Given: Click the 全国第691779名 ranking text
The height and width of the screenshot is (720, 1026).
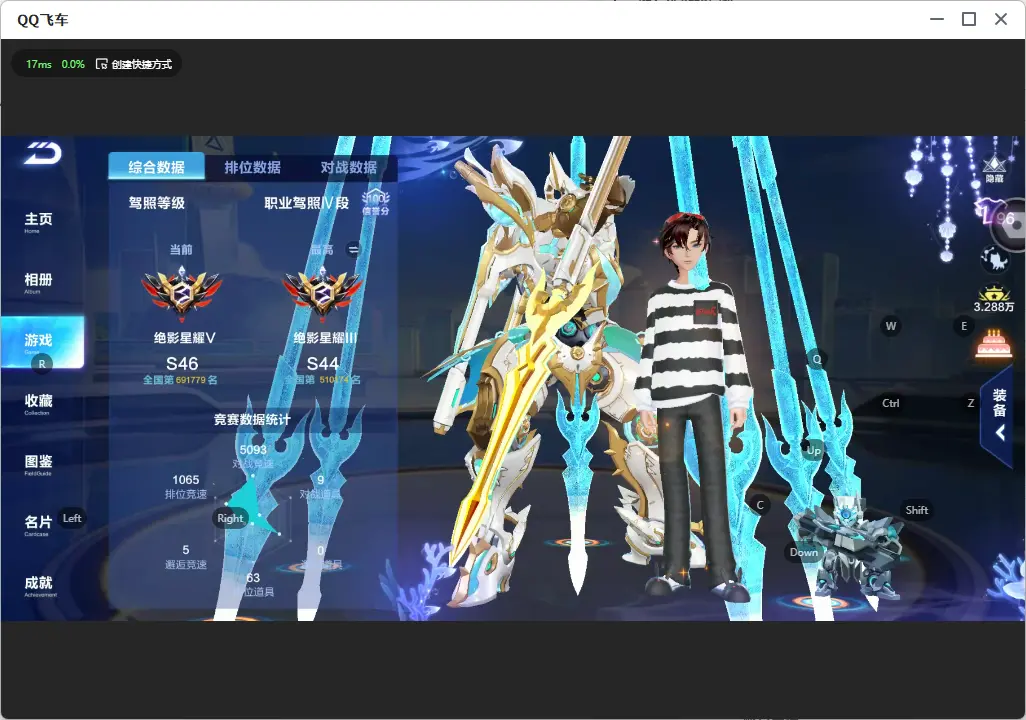Looking at the screenshot, I should pyautogui.click(x=181, y=380).
